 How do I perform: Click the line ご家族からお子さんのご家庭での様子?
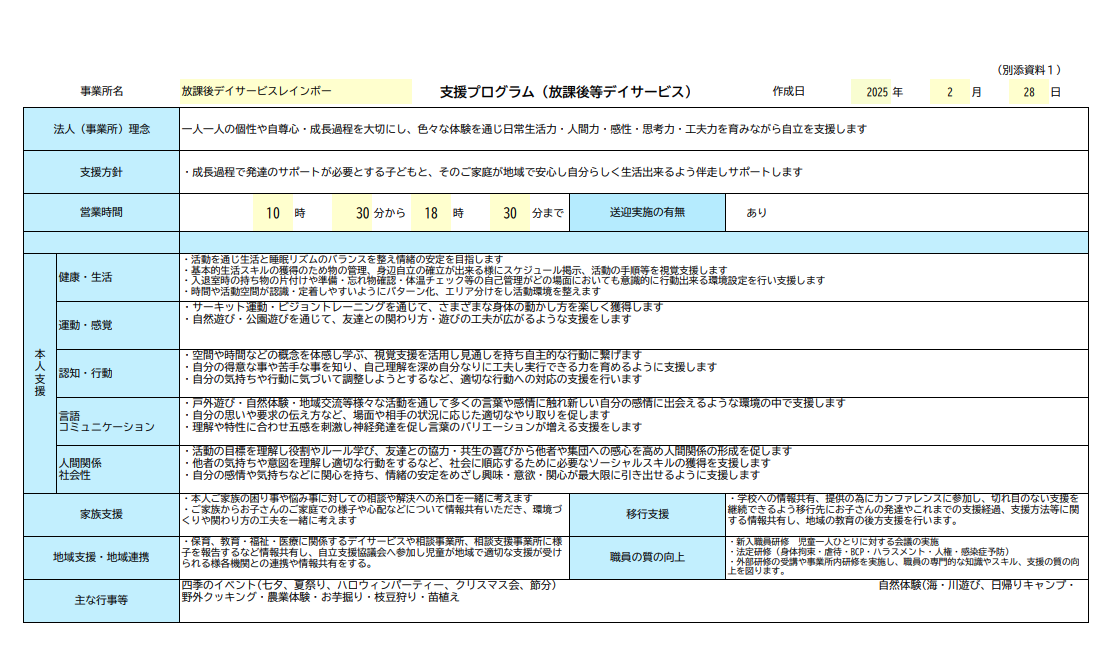372,515
